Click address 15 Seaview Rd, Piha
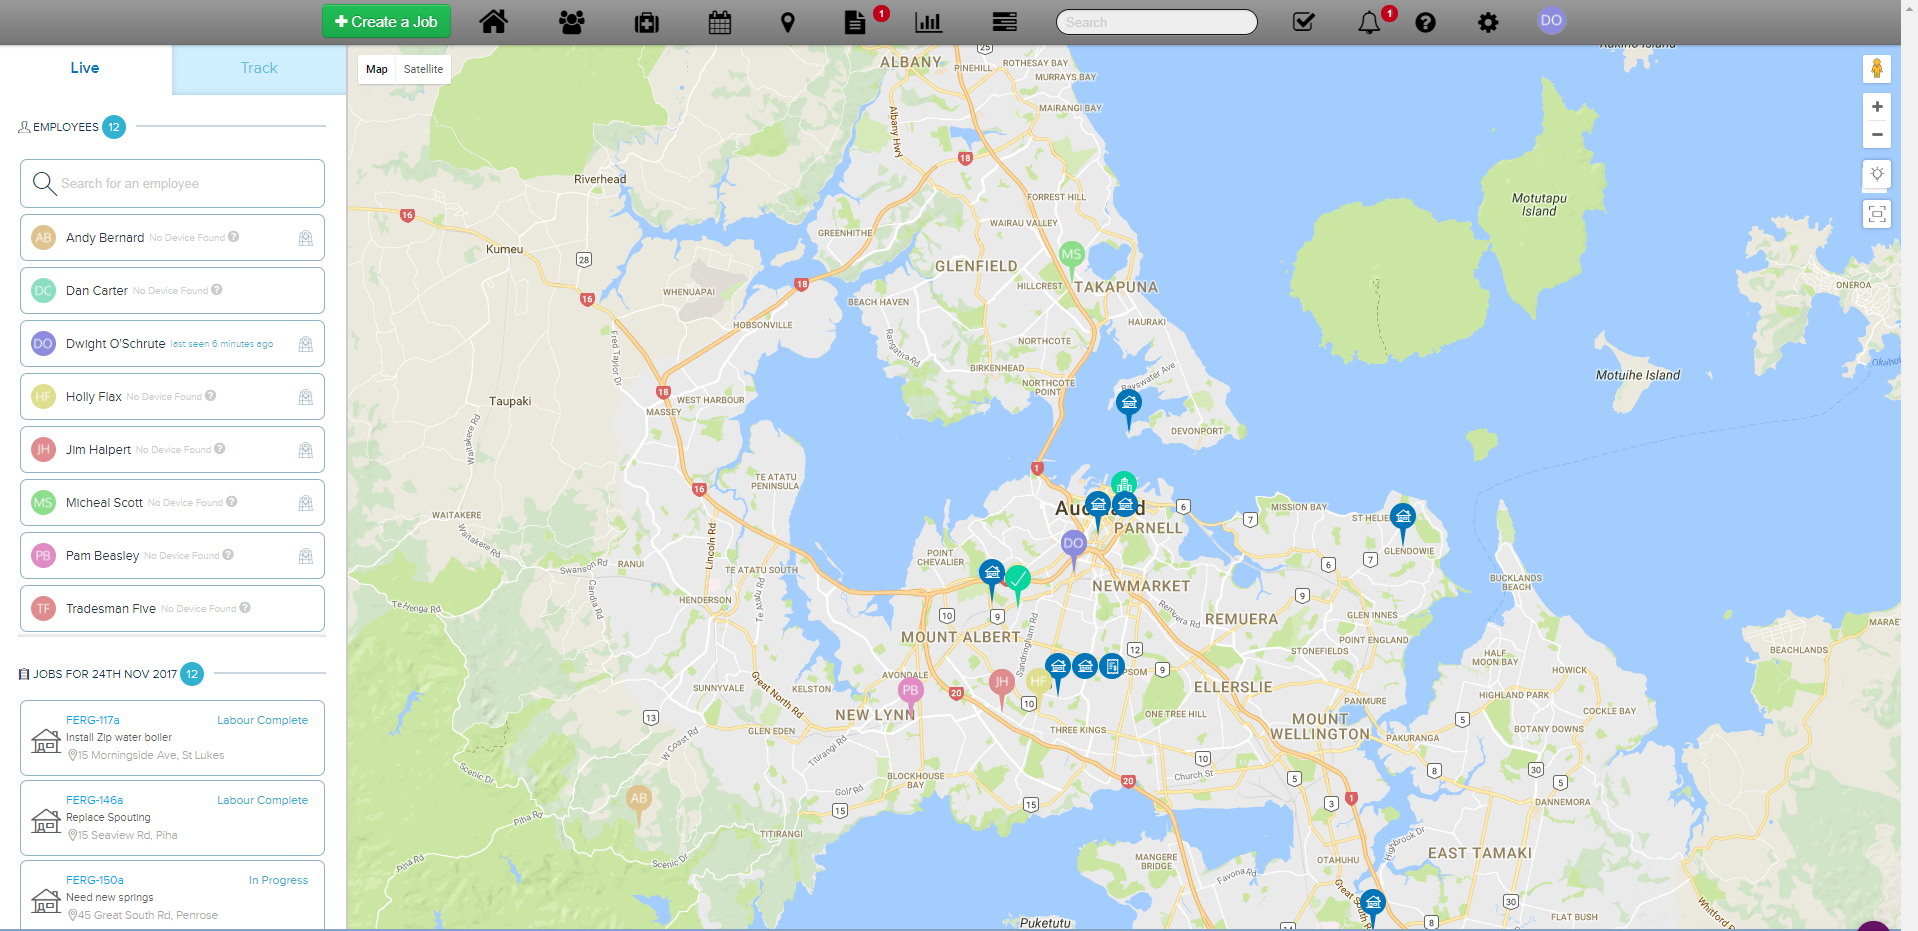 pyautogui.click(x=122, y=835)
